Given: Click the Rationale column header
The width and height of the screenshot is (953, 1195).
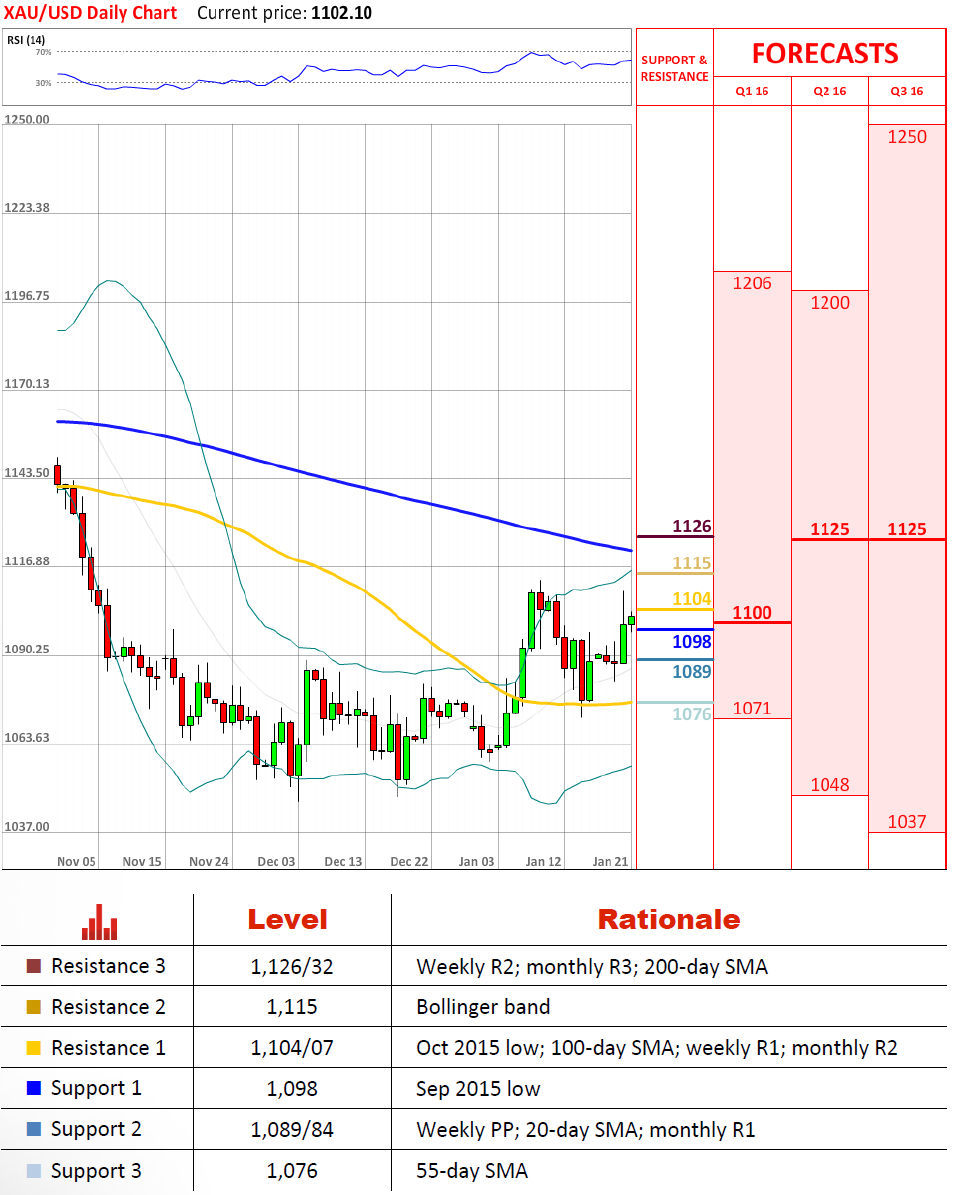Looking at the screenshot, I should point(669,920).
